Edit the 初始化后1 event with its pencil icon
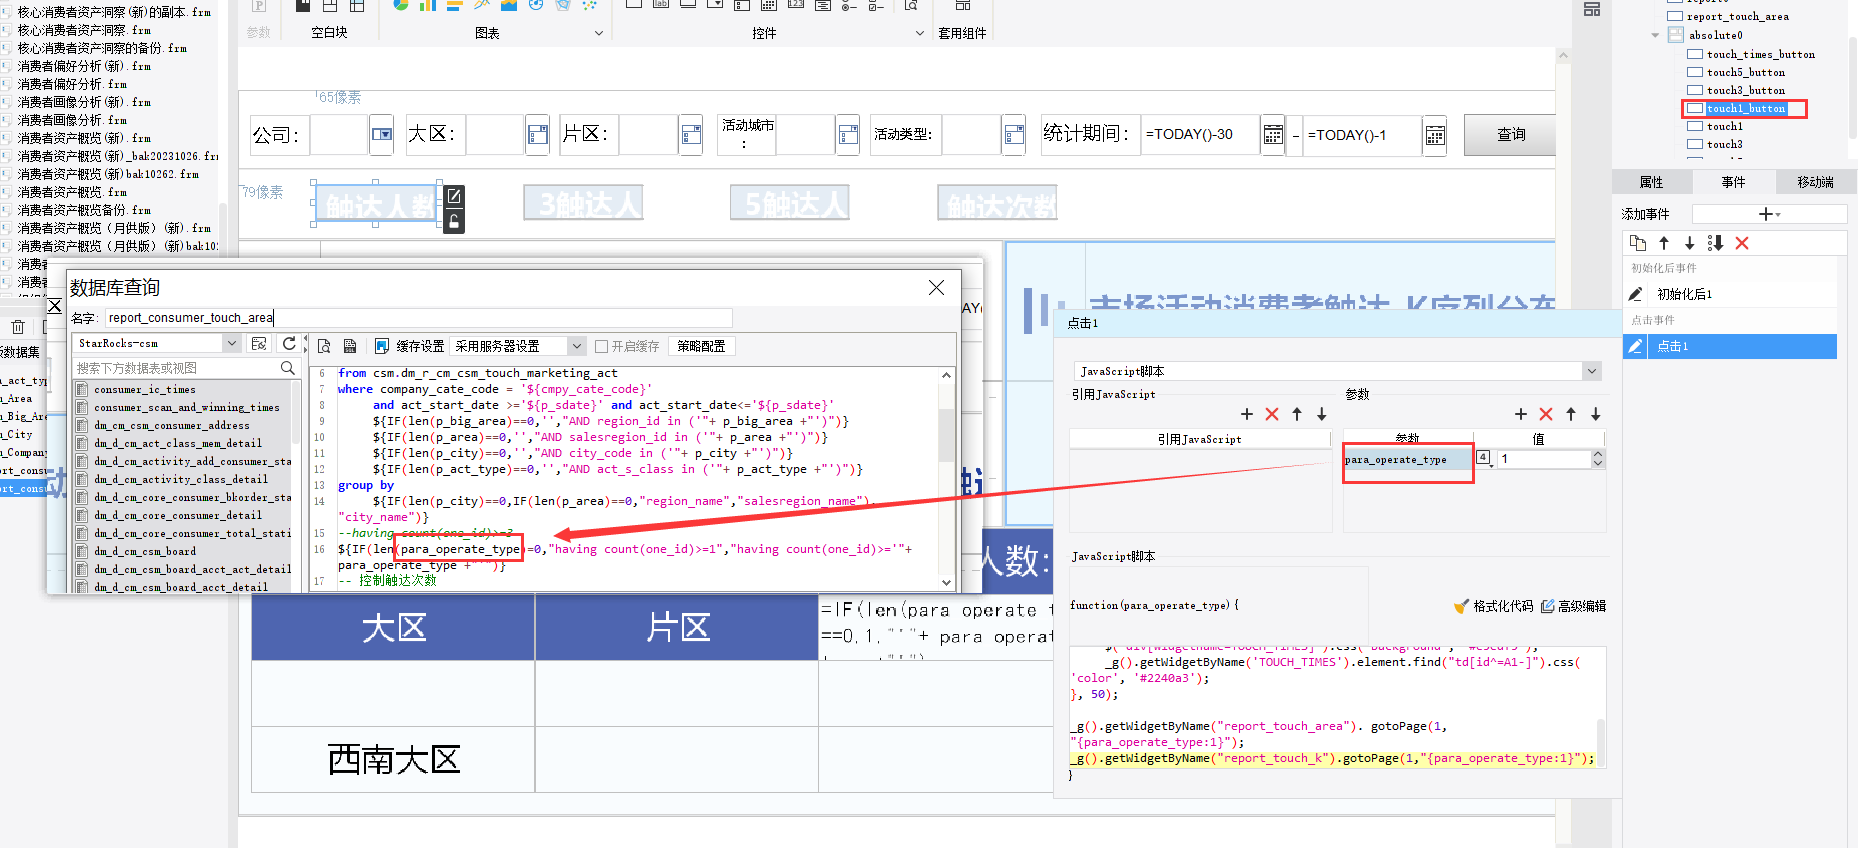The height and width of the screenshot is (848, 1858). [x=1636, y=294]
